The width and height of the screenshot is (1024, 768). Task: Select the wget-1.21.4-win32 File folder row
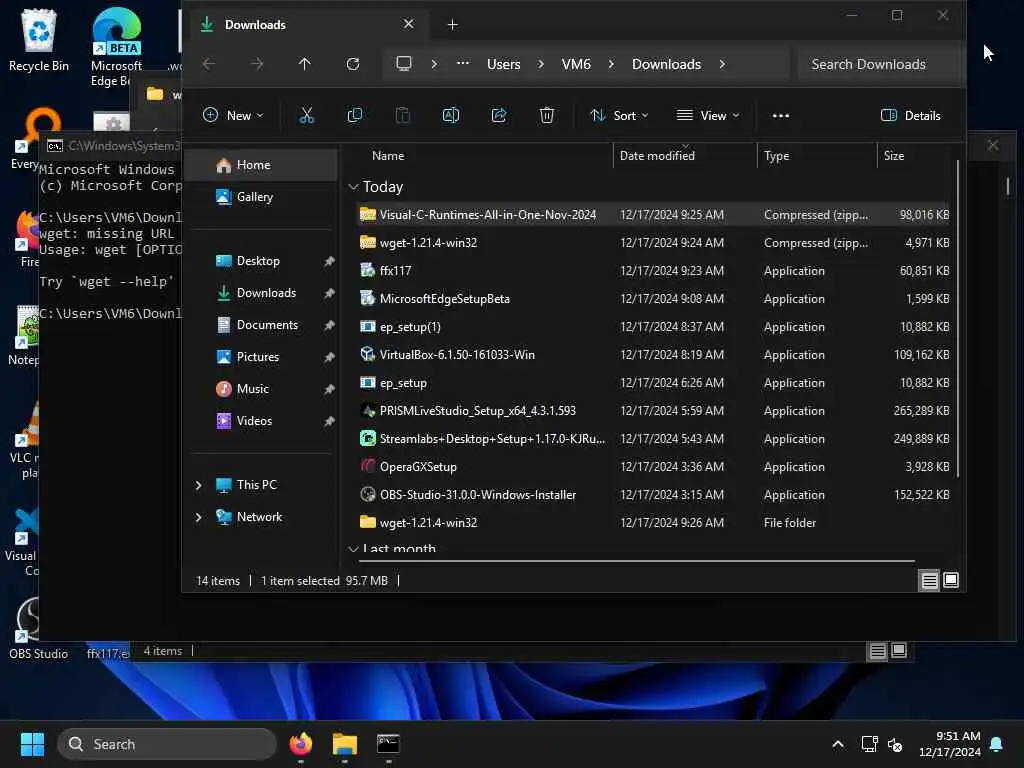pyautogui.click(x=653, y=523)
